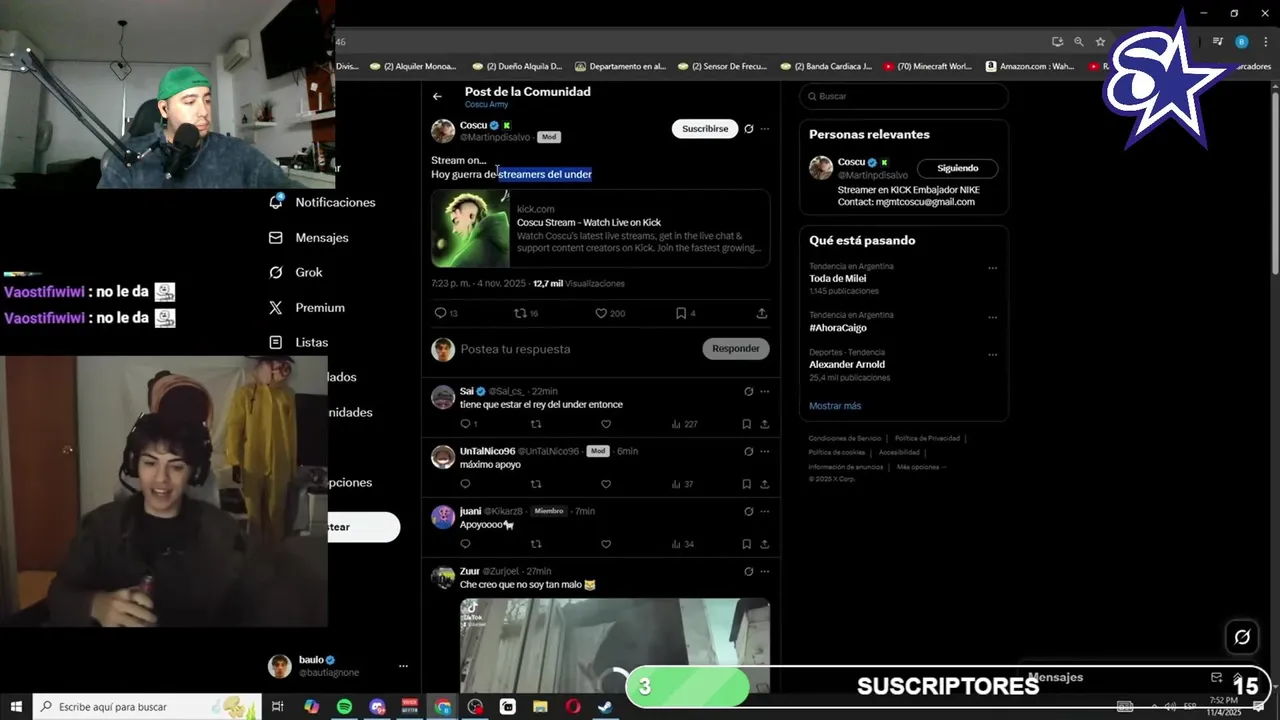The height and width of the screenshot is (720, 1280).
Task: Click the Buscar search field on X
Action: [904, 96]
